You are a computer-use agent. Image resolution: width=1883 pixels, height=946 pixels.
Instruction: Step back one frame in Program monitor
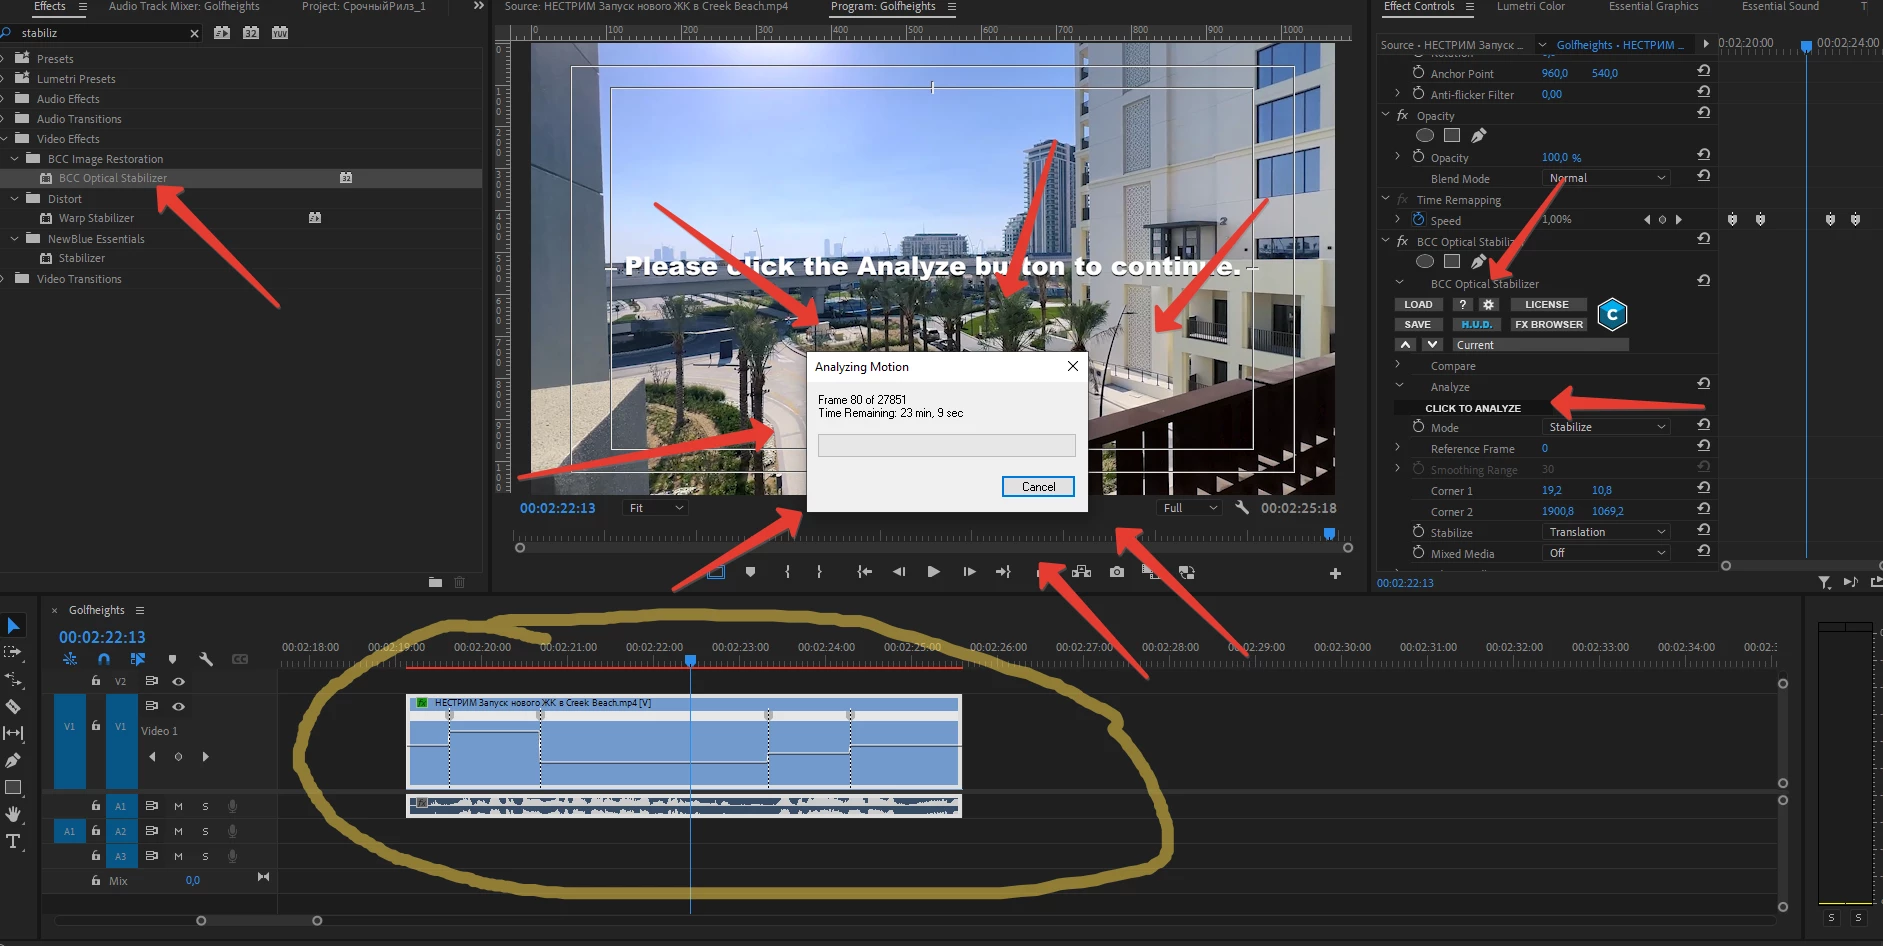coord(899,572)
